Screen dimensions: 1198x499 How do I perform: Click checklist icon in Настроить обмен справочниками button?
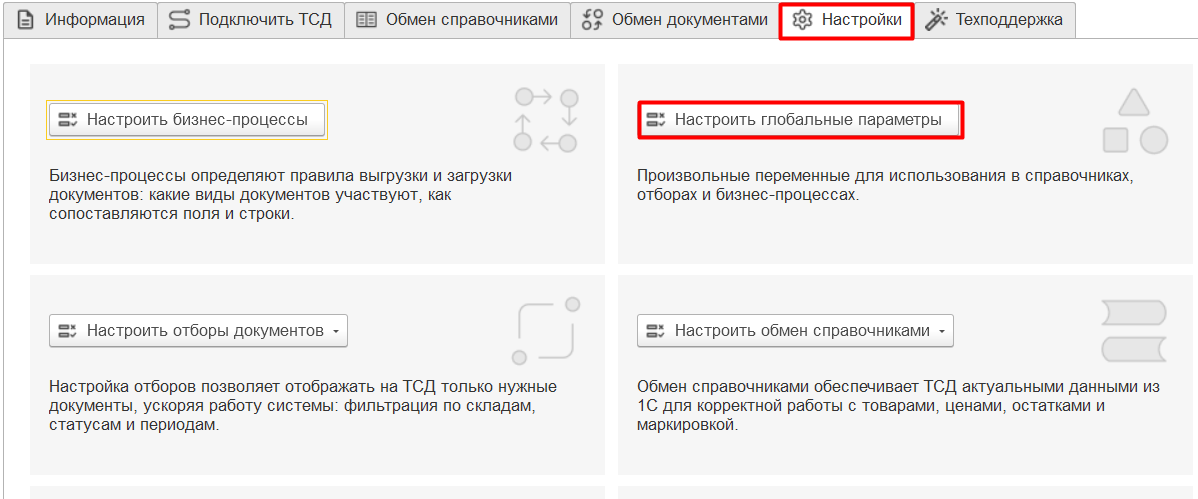(656, 331)
